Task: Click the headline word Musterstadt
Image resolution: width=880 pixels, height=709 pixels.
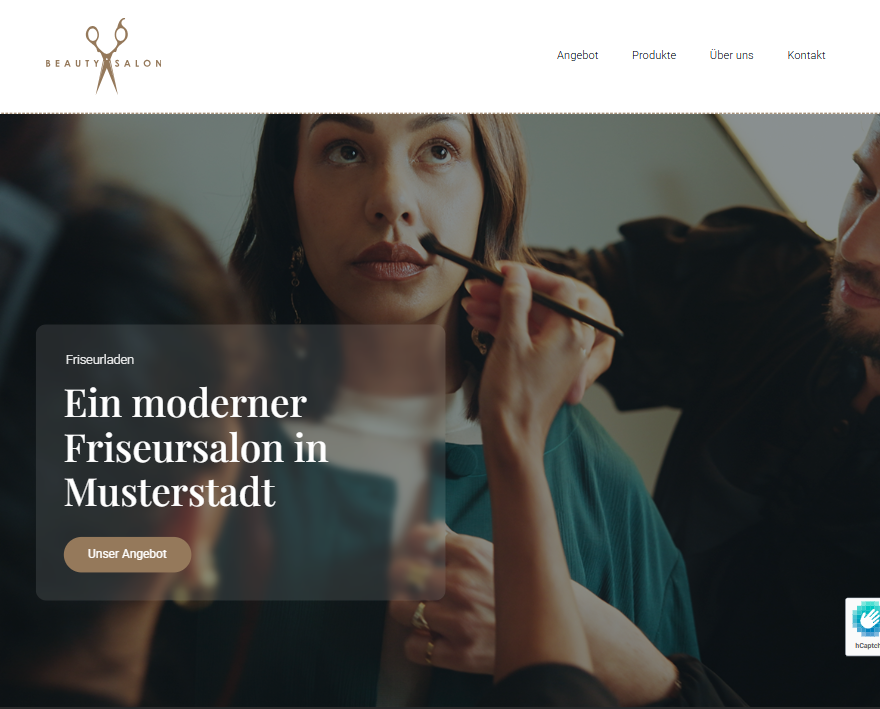Action: click(170, 493)
